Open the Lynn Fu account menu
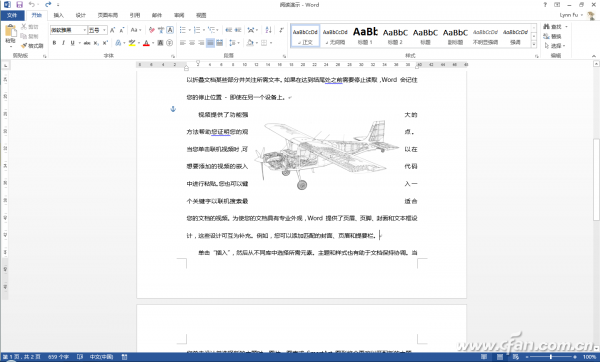Viewport: 600px width, 362px height. tap(571, 15)
